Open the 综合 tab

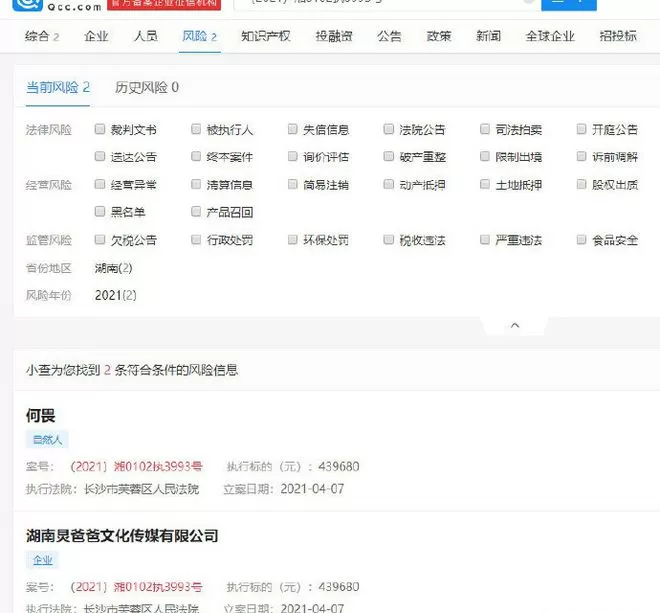coord(42,36)
